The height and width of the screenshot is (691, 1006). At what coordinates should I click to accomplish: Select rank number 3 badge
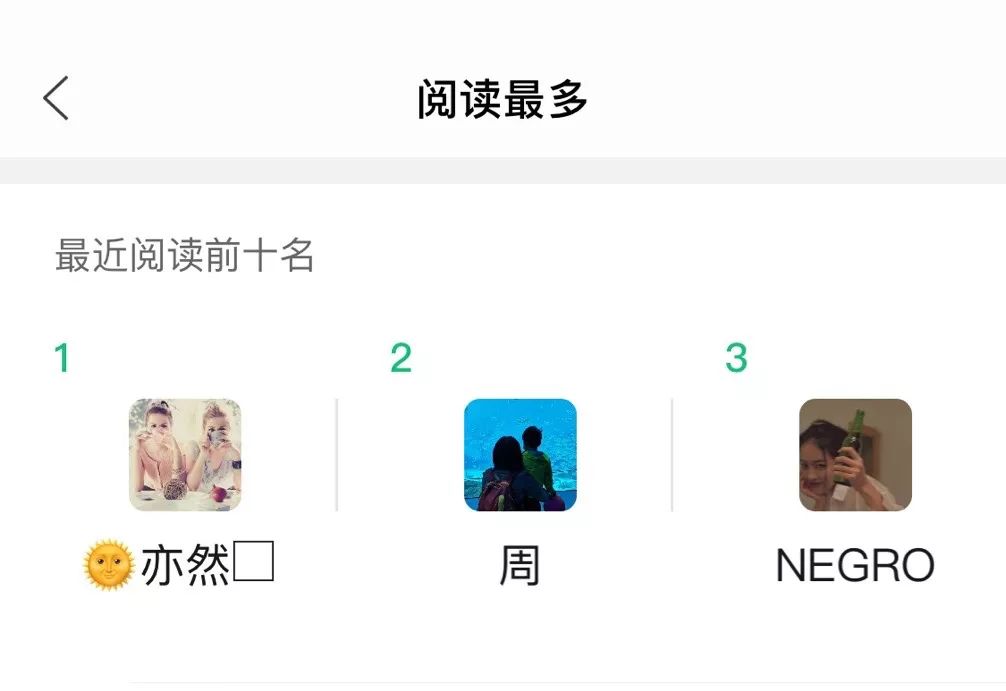[x=737, y=358]
